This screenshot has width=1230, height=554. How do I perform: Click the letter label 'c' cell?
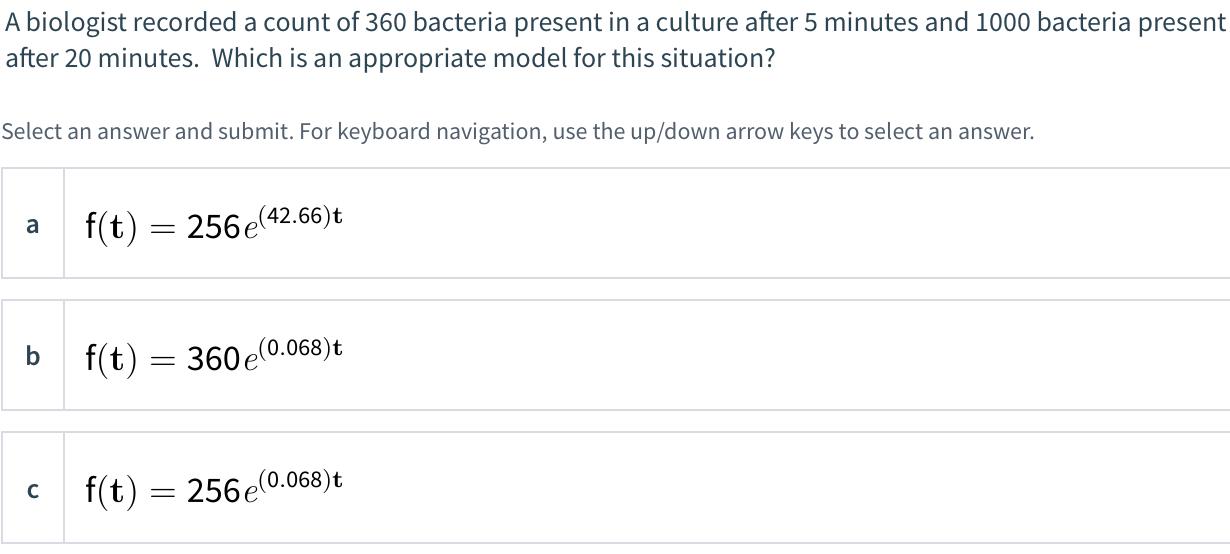click(x=33, y=488)
